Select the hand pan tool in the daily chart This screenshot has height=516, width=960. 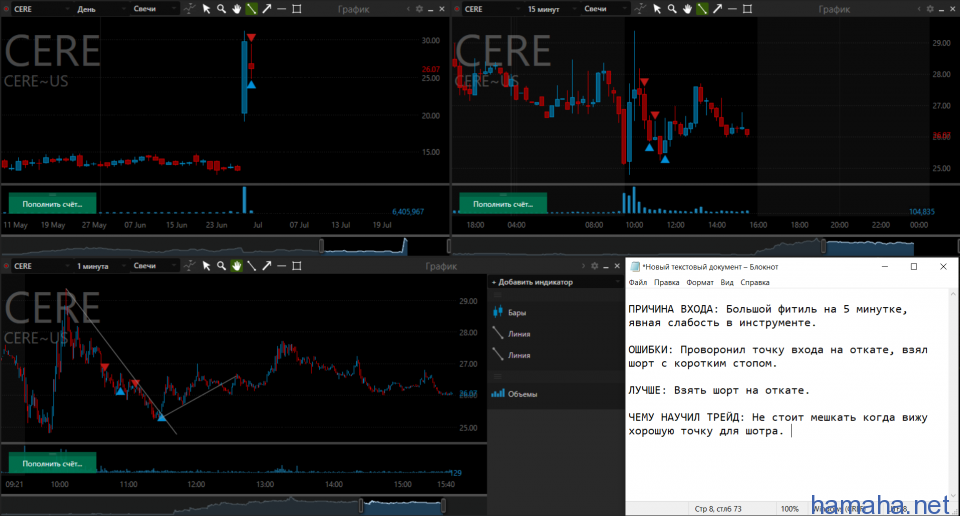pos(236,9)
